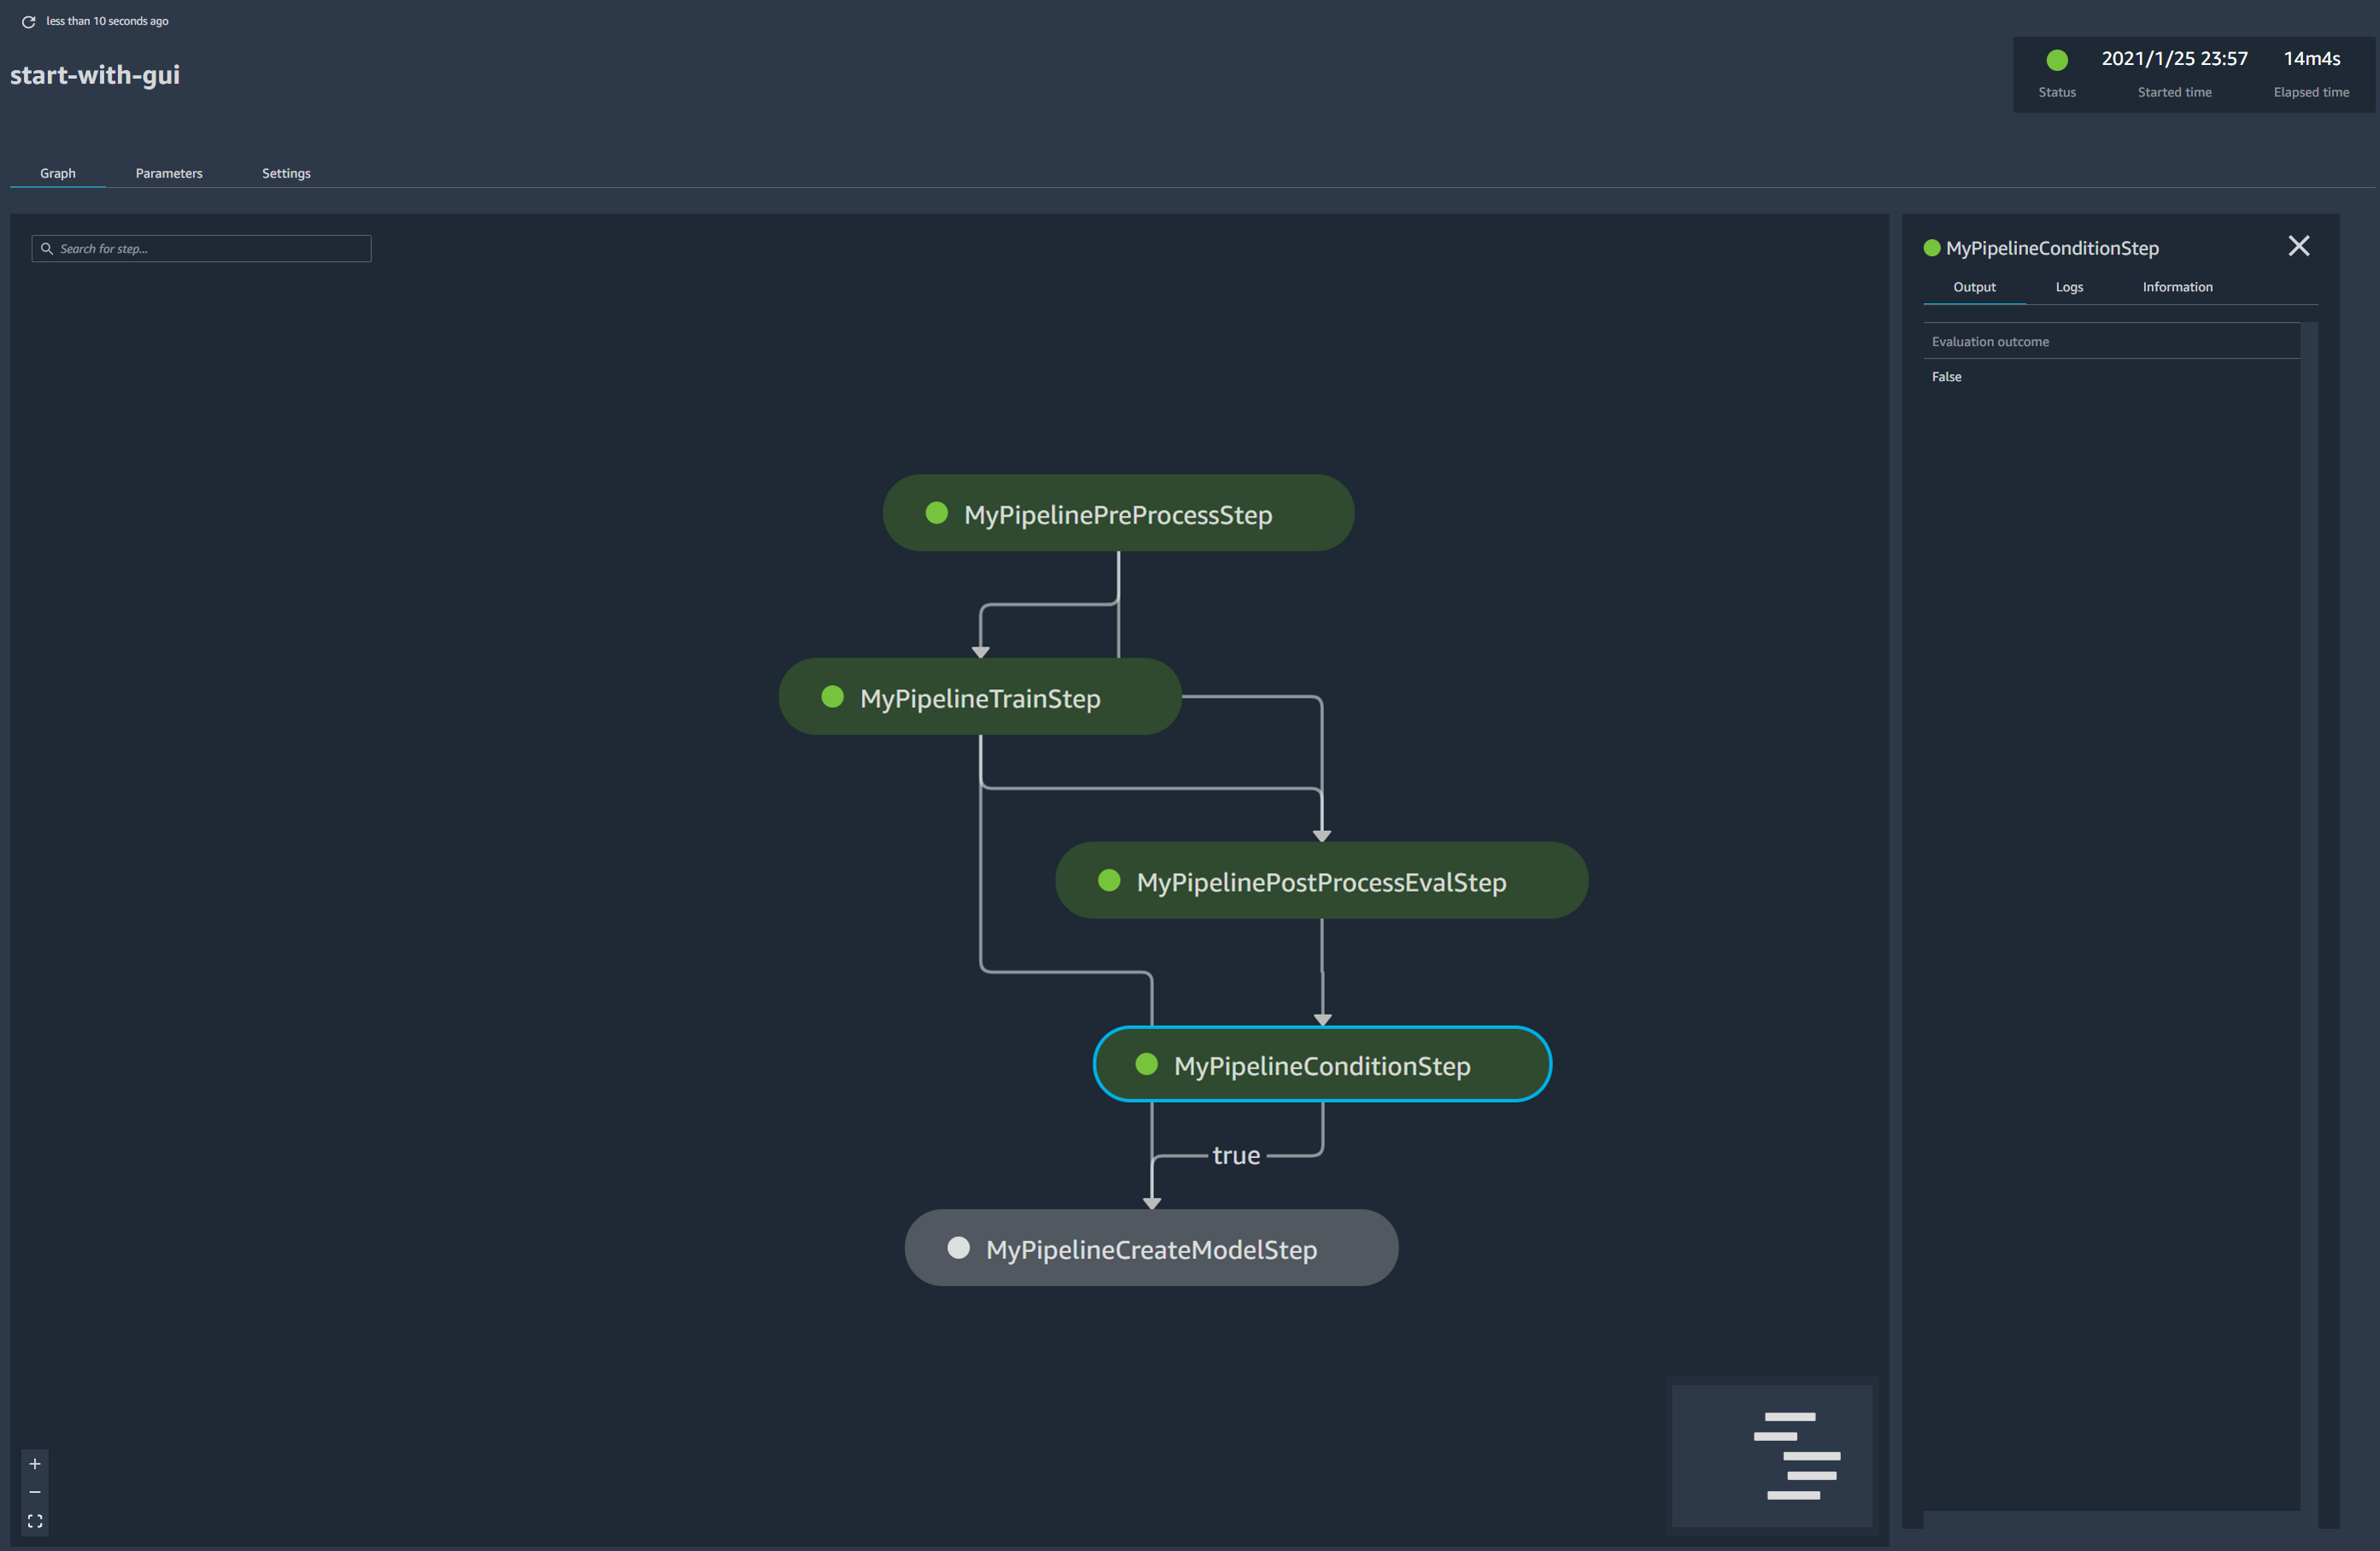Select the Output tab in the step panel

(1974, 287)
